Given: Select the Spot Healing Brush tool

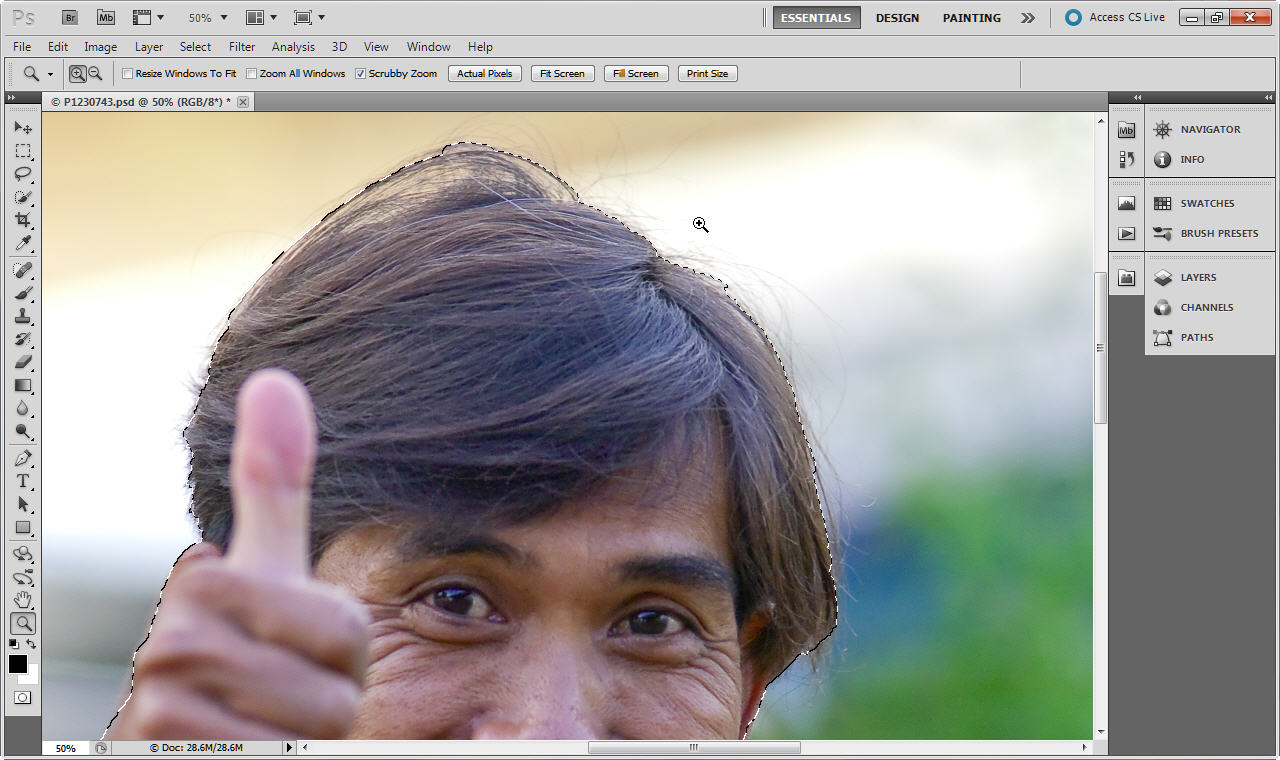Looking at the screenshot, I should tap(23, 270).
